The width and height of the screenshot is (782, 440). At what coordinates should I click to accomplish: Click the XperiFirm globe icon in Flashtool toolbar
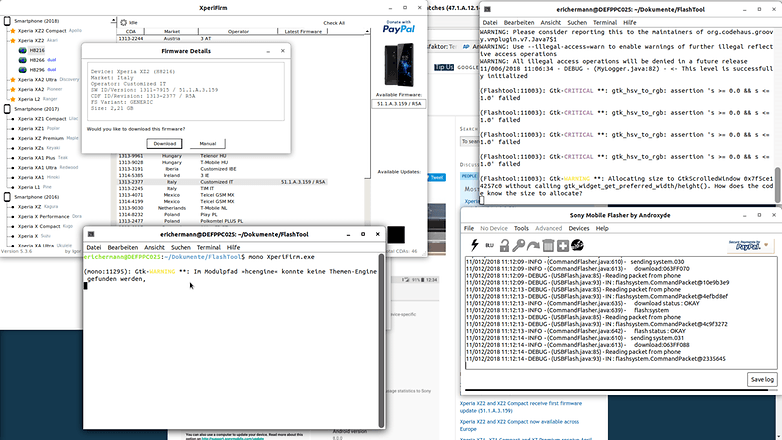578,245
